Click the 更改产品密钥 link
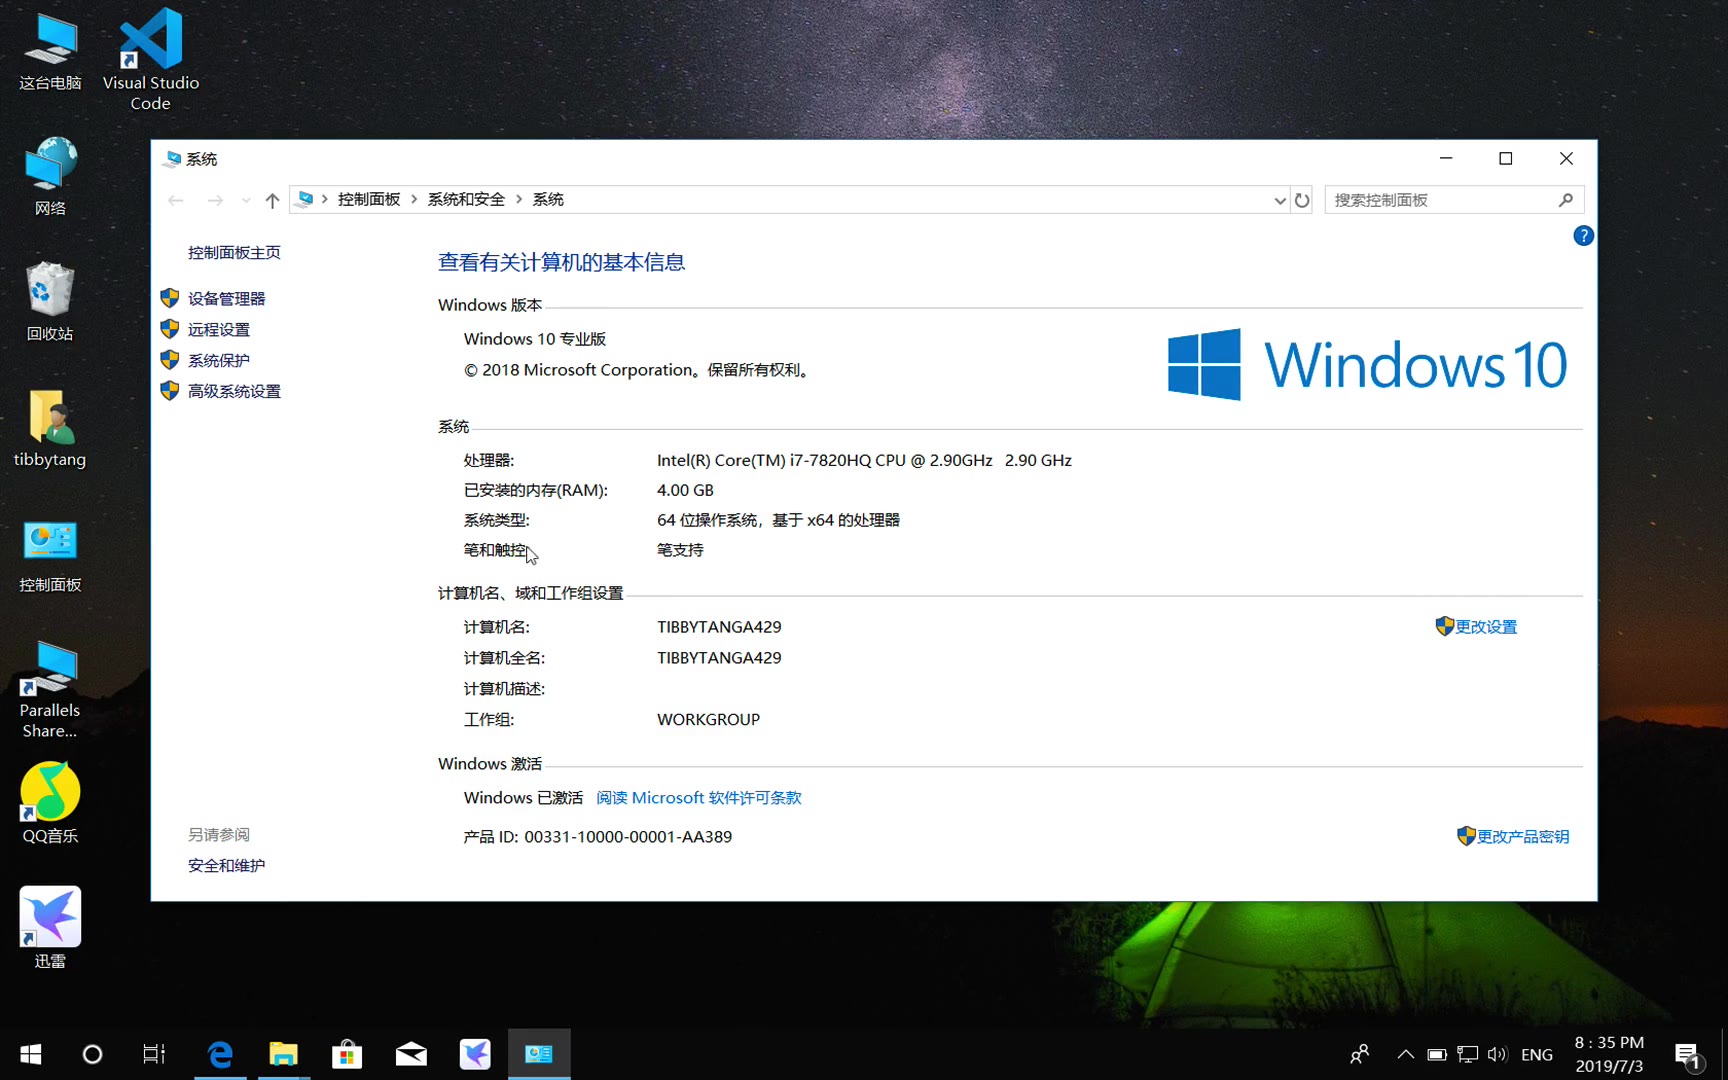Viewport: 1728px width, 1080px height. 1523,837
